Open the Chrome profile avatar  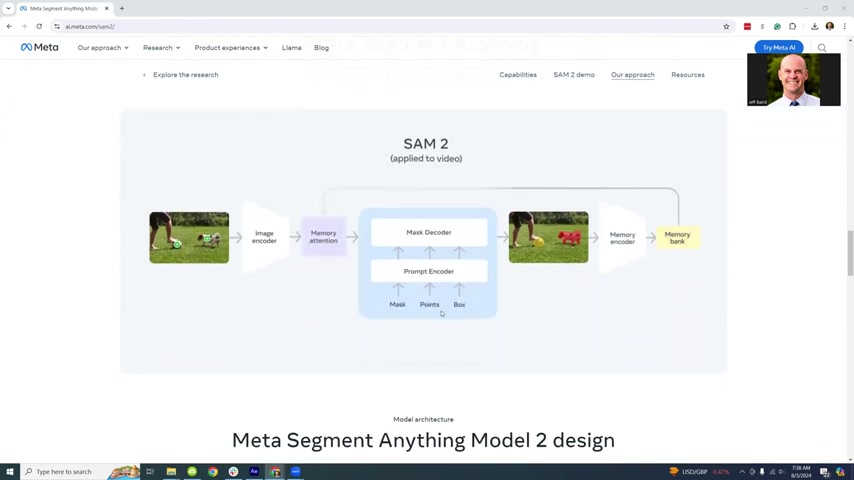(x=829, y=26)
